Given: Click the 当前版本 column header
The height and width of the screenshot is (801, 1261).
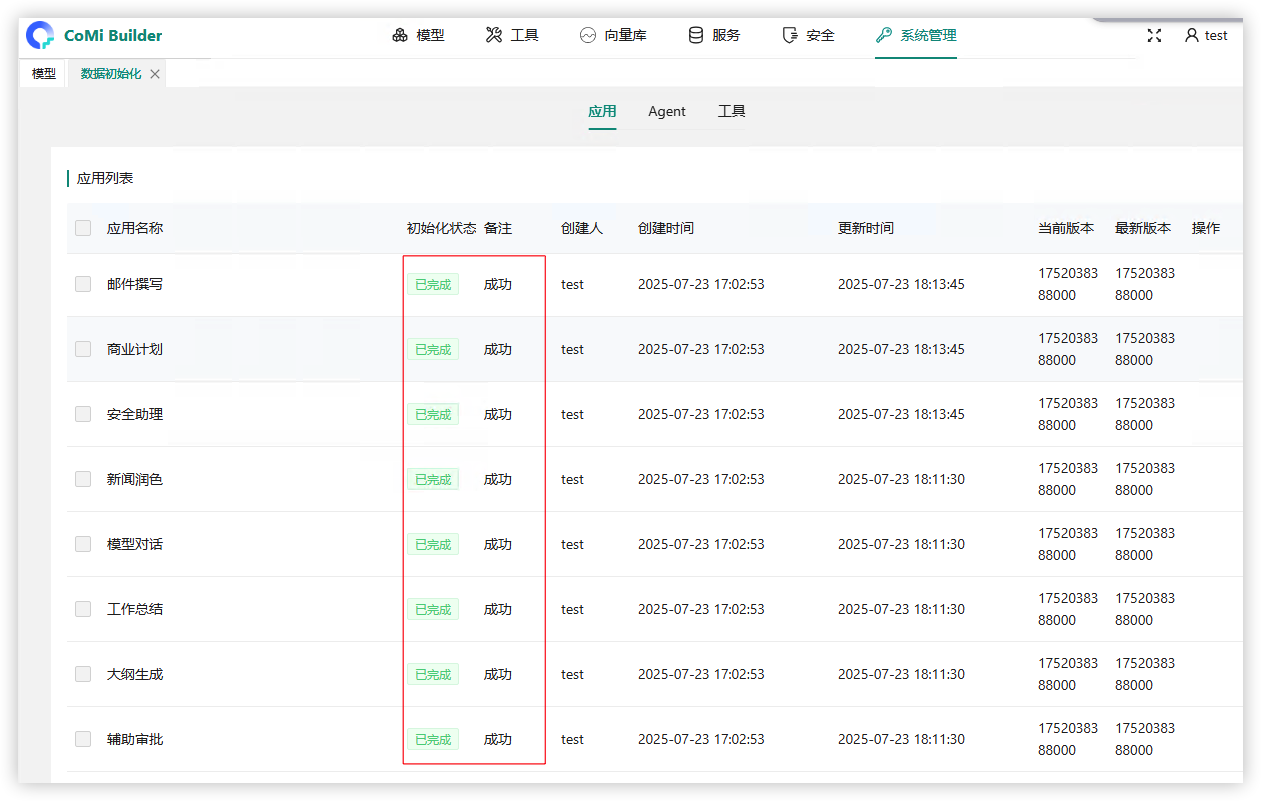Looking at the screenshot, I should pos(1066,228).
